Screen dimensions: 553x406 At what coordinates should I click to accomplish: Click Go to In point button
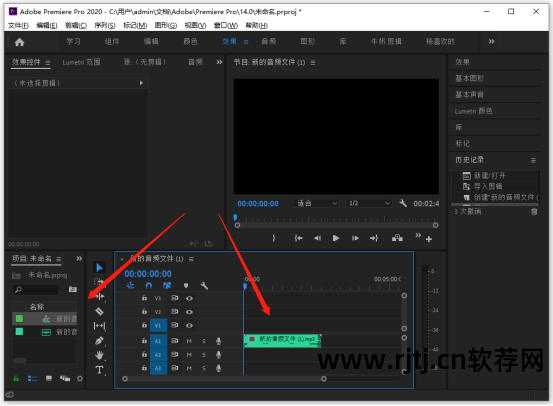coord(299,238)
